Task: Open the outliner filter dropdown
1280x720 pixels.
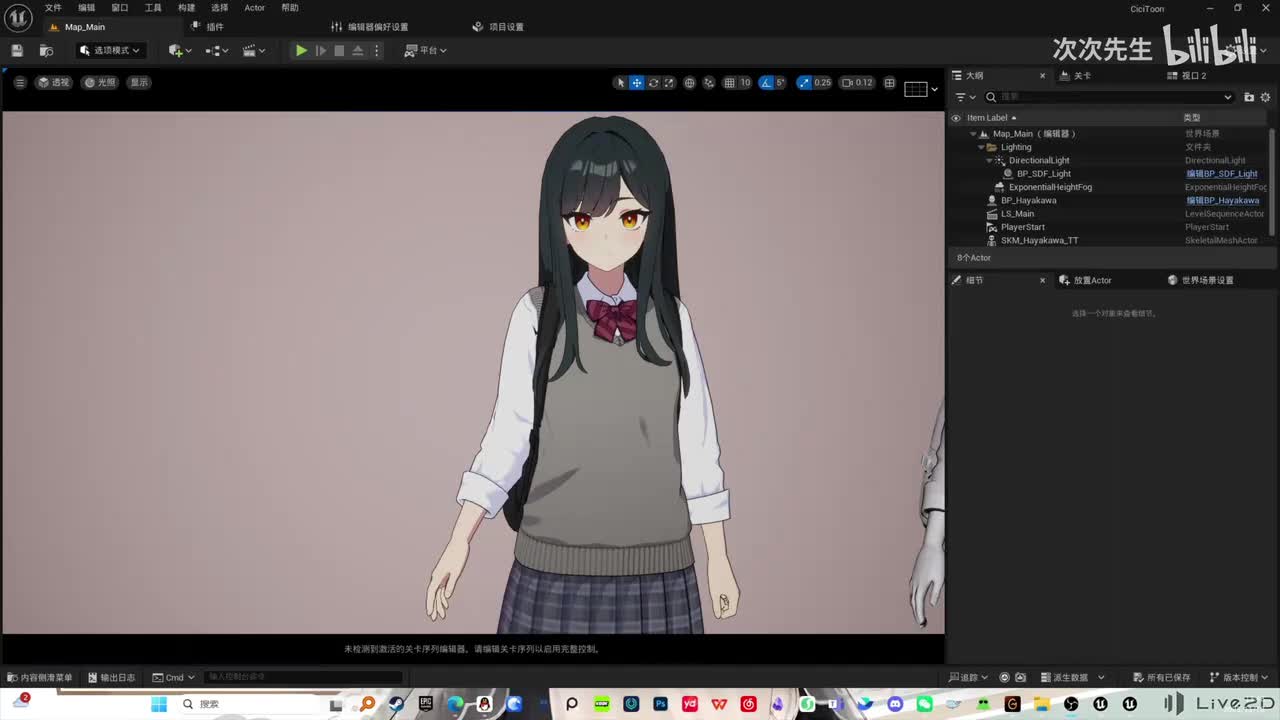Action: point(965,97)
